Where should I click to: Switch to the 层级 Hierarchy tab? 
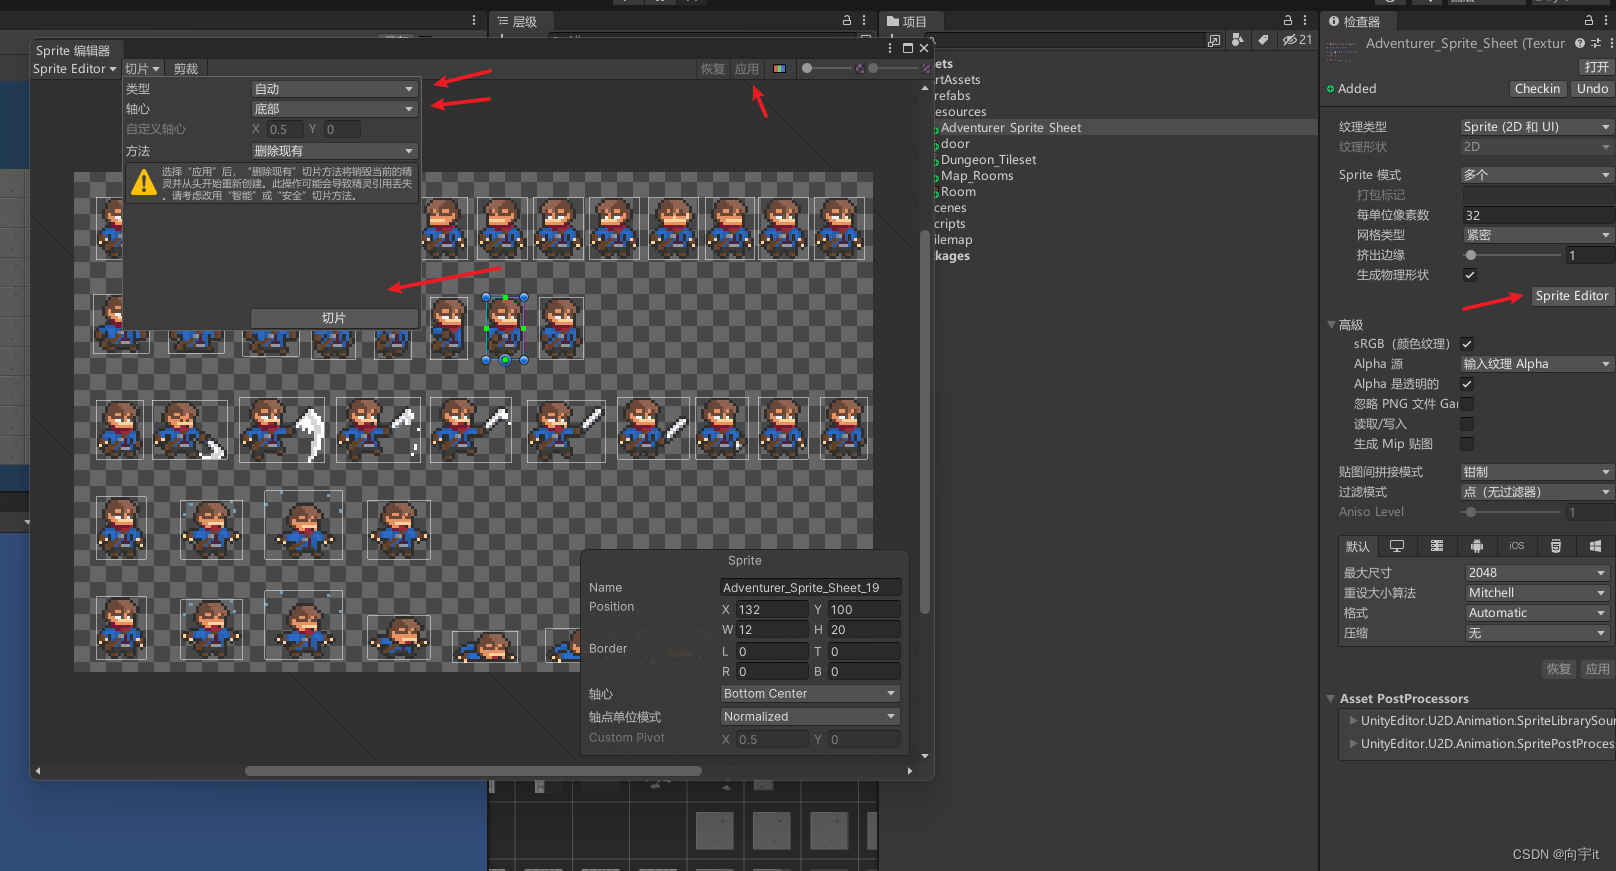tap(518, 21)
